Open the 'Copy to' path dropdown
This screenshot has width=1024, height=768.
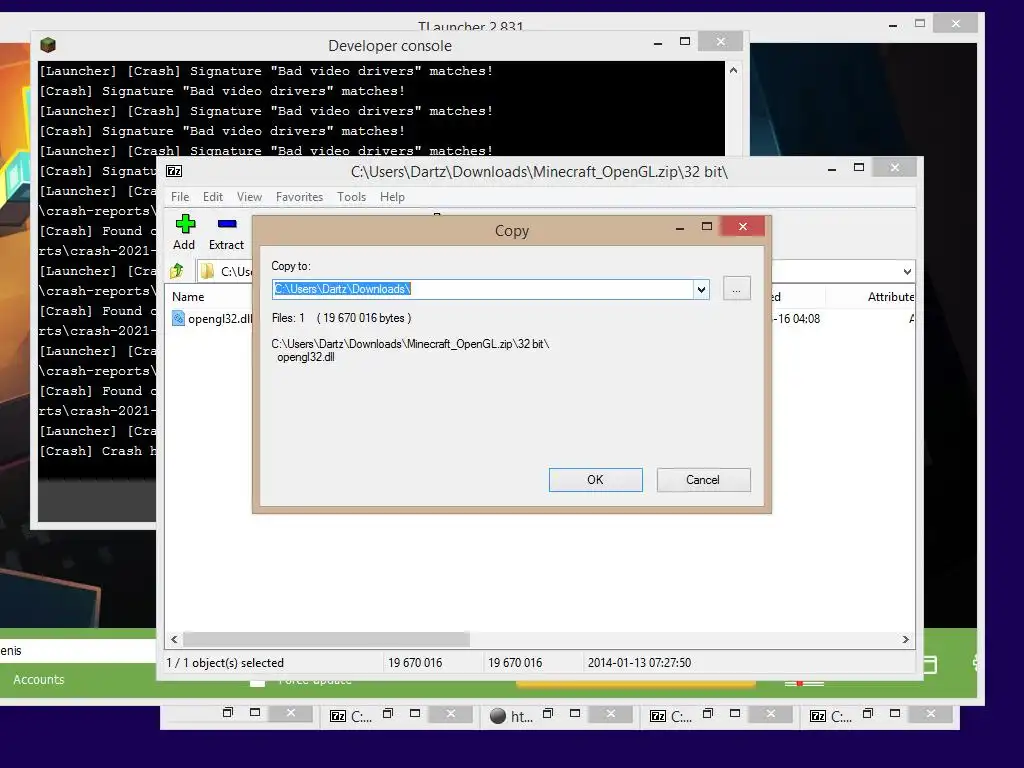(x=701, y=289)
